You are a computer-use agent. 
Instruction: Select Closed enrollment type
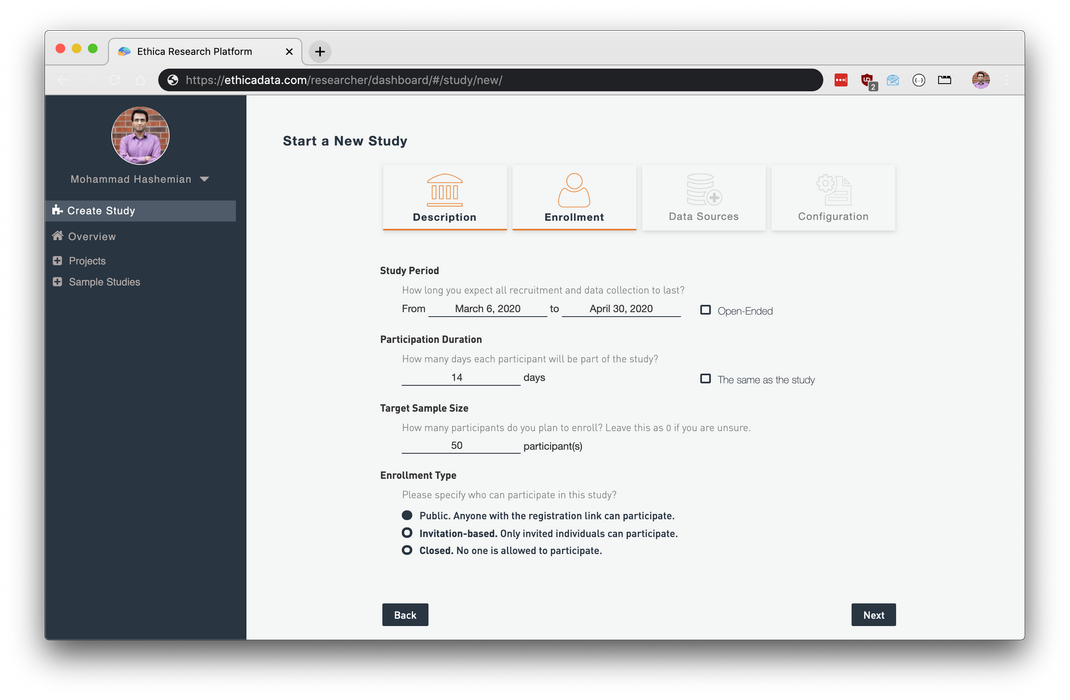(407, 550)
